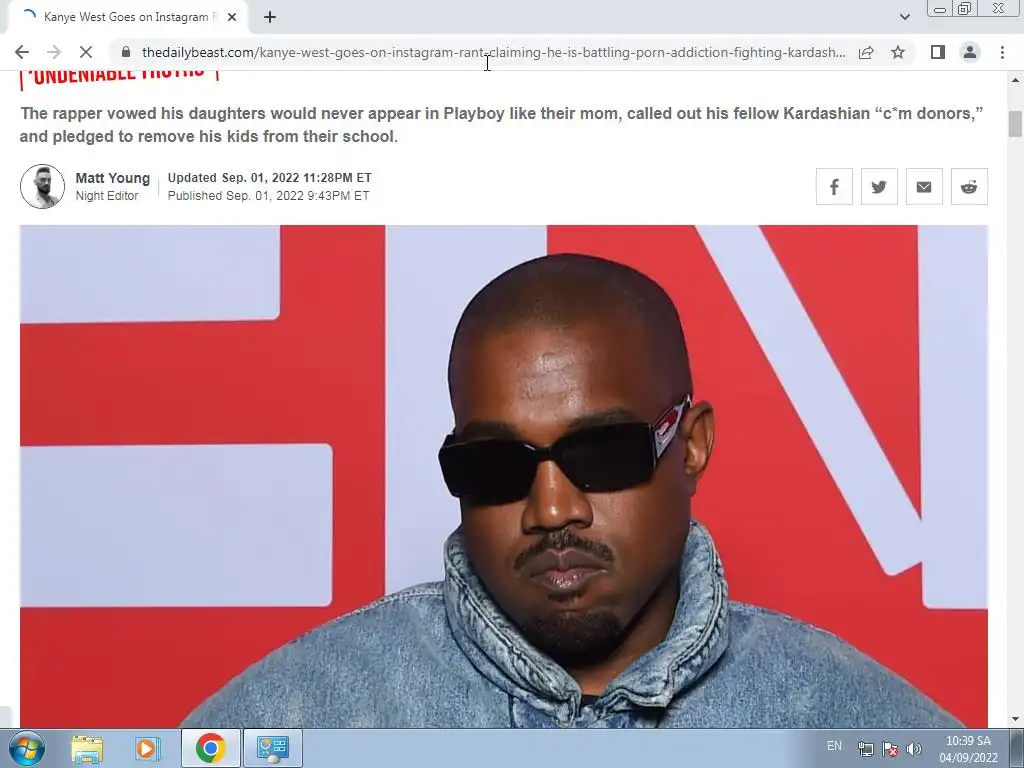Share the article on Facebook
Image resolution: width=1024 pixels, height=768 pixels.
pos(834,187)
